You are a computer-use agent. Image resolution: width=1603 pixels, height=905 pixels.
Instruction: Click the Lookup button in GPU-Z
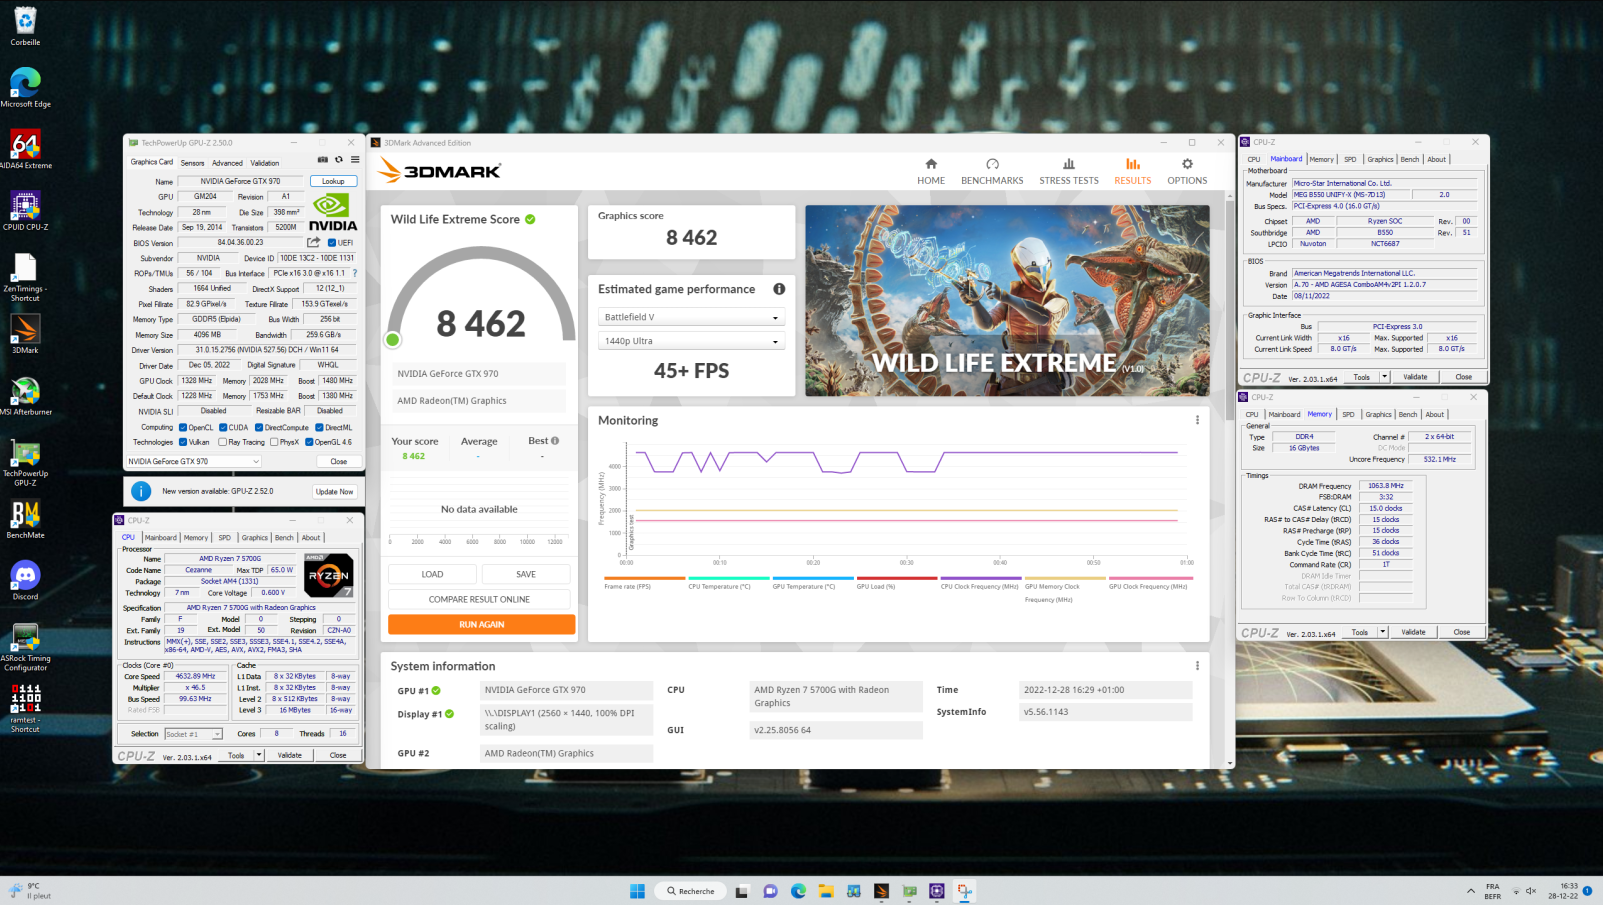coord(333,181)
